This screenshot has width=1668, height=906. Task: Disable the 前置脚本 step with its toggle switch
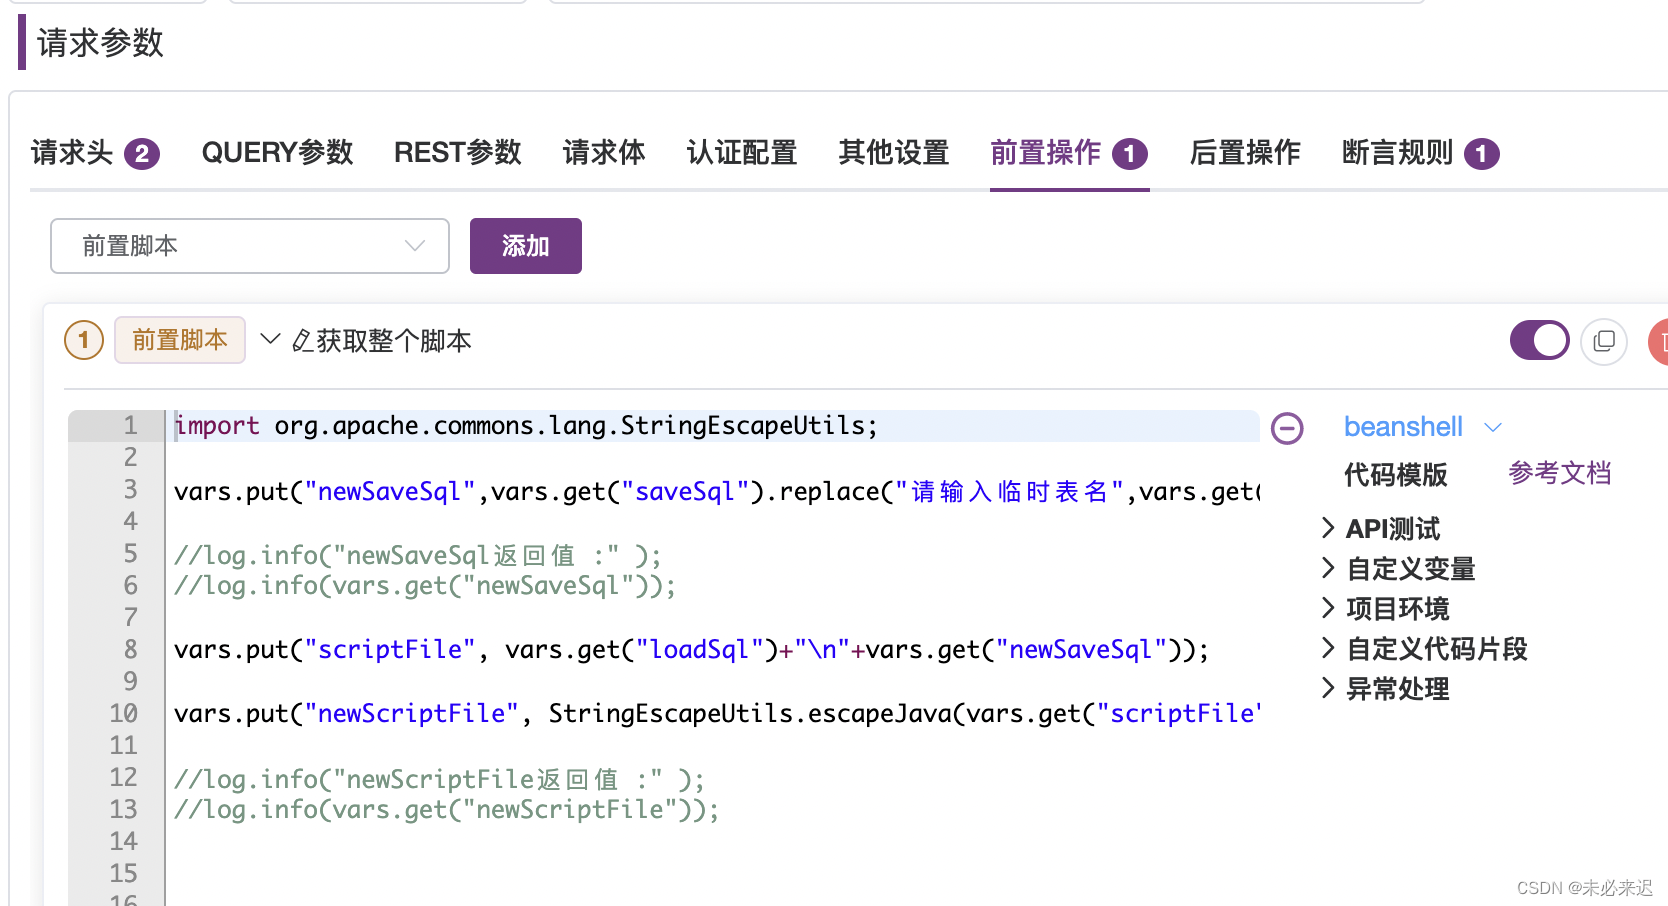(x=1539, y=340)
